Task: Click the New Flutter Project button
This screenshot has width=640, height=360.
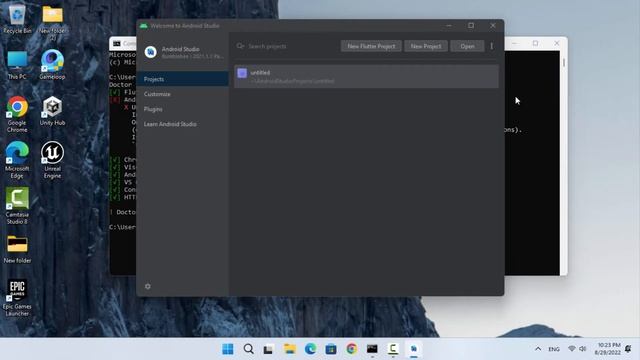Action: [x=371, y=46]
